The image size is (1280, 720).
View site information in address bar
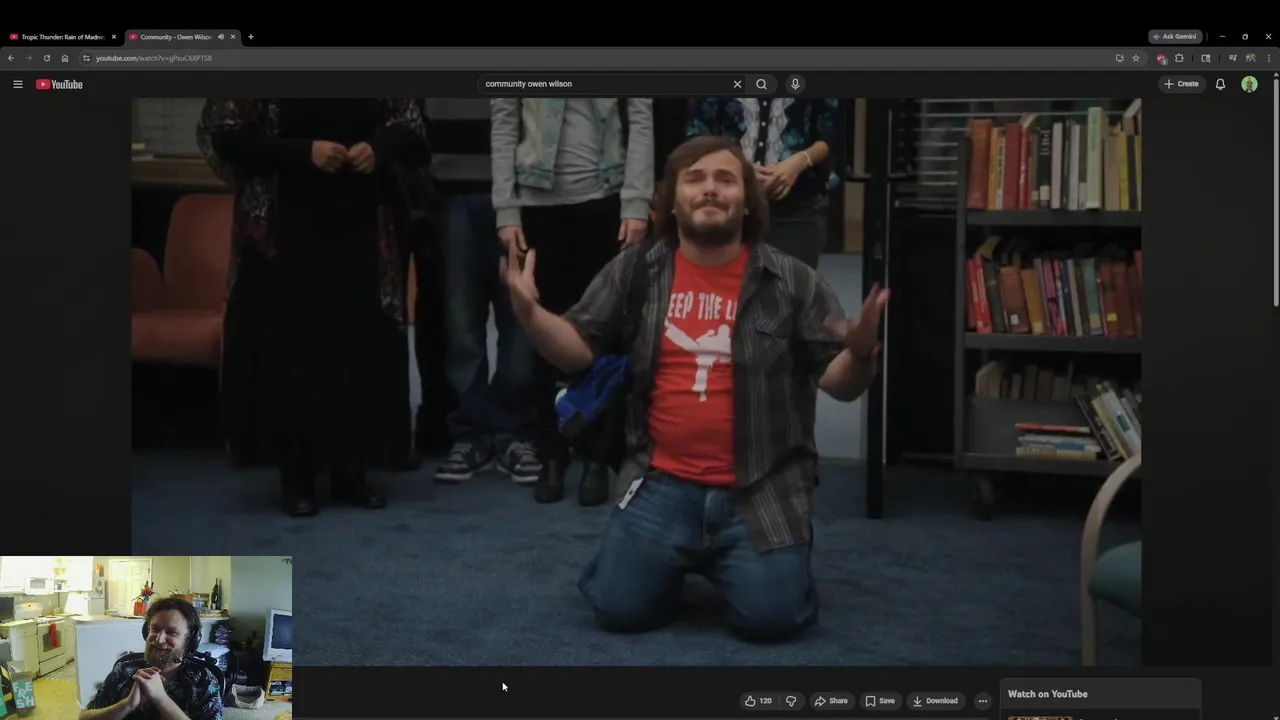[86, 58]
